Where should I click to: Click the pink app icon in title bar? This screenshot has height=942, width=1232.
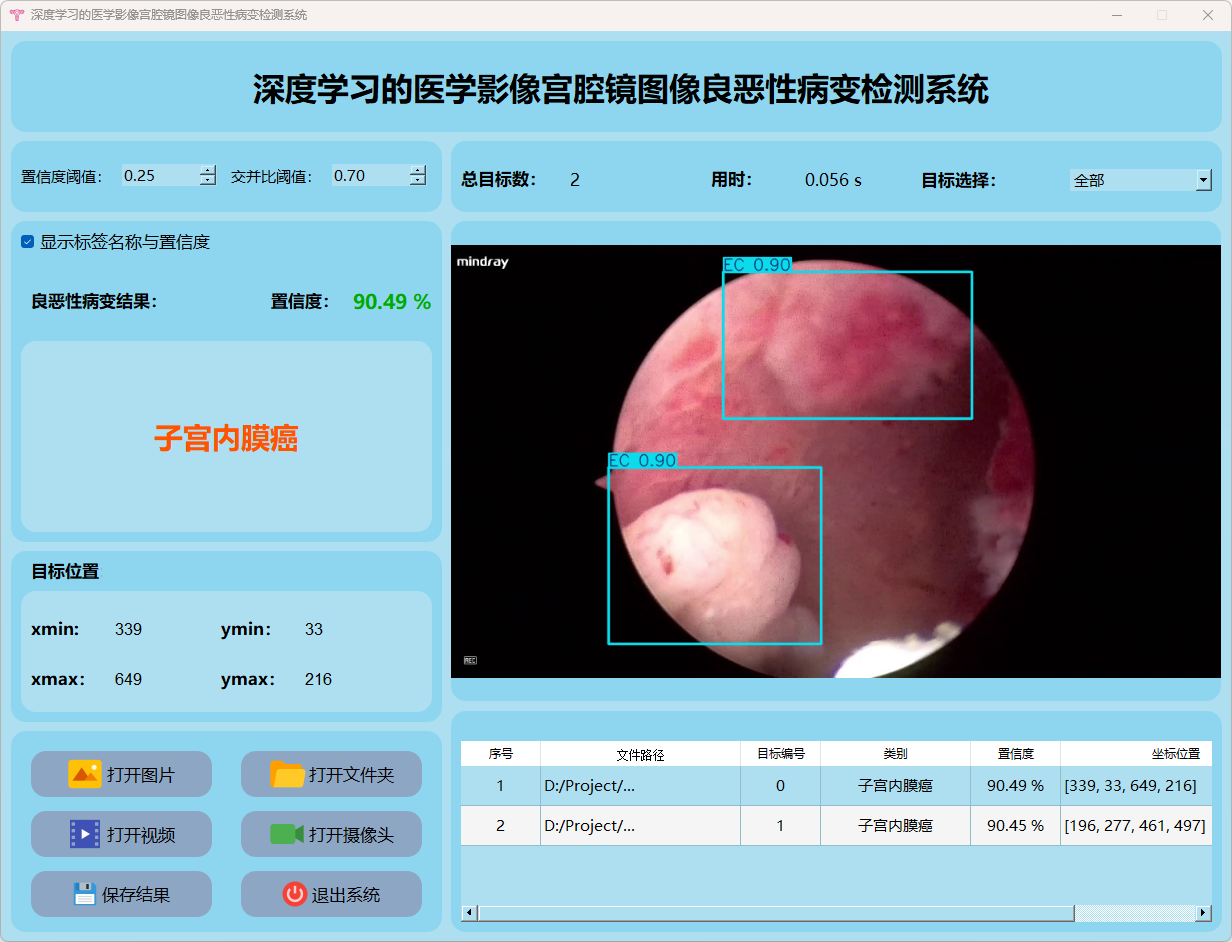(x=16, y=15)
